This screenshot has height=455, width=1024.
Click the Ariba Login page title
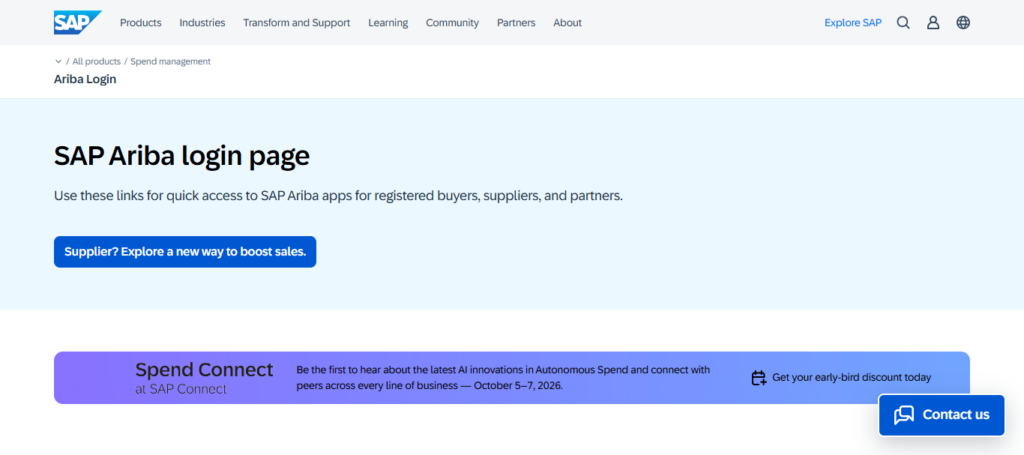click(85, 80)
